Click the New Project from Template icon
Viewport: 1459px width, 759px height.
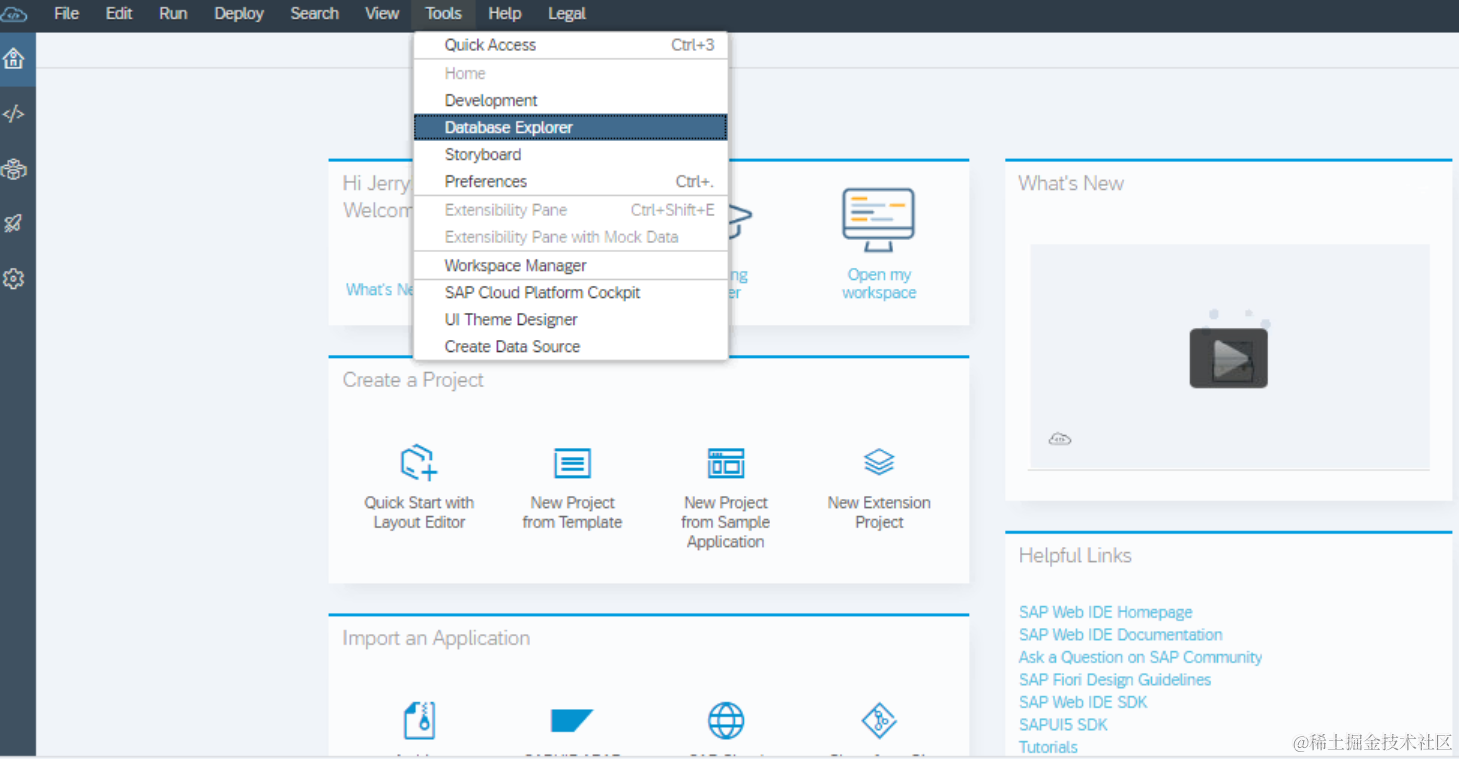click(x=572, y=463)
